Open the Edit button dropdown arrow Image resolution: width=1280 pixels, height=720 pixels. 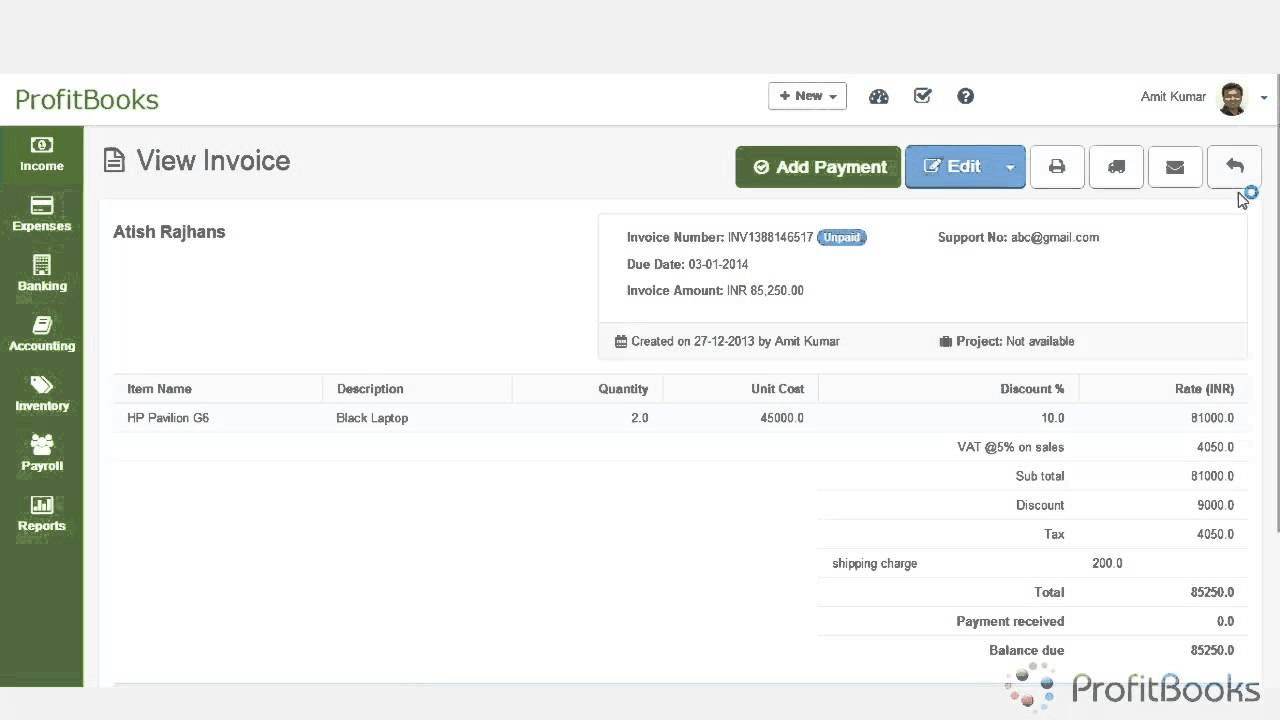pyautogui.click(x=1010, y=167)
